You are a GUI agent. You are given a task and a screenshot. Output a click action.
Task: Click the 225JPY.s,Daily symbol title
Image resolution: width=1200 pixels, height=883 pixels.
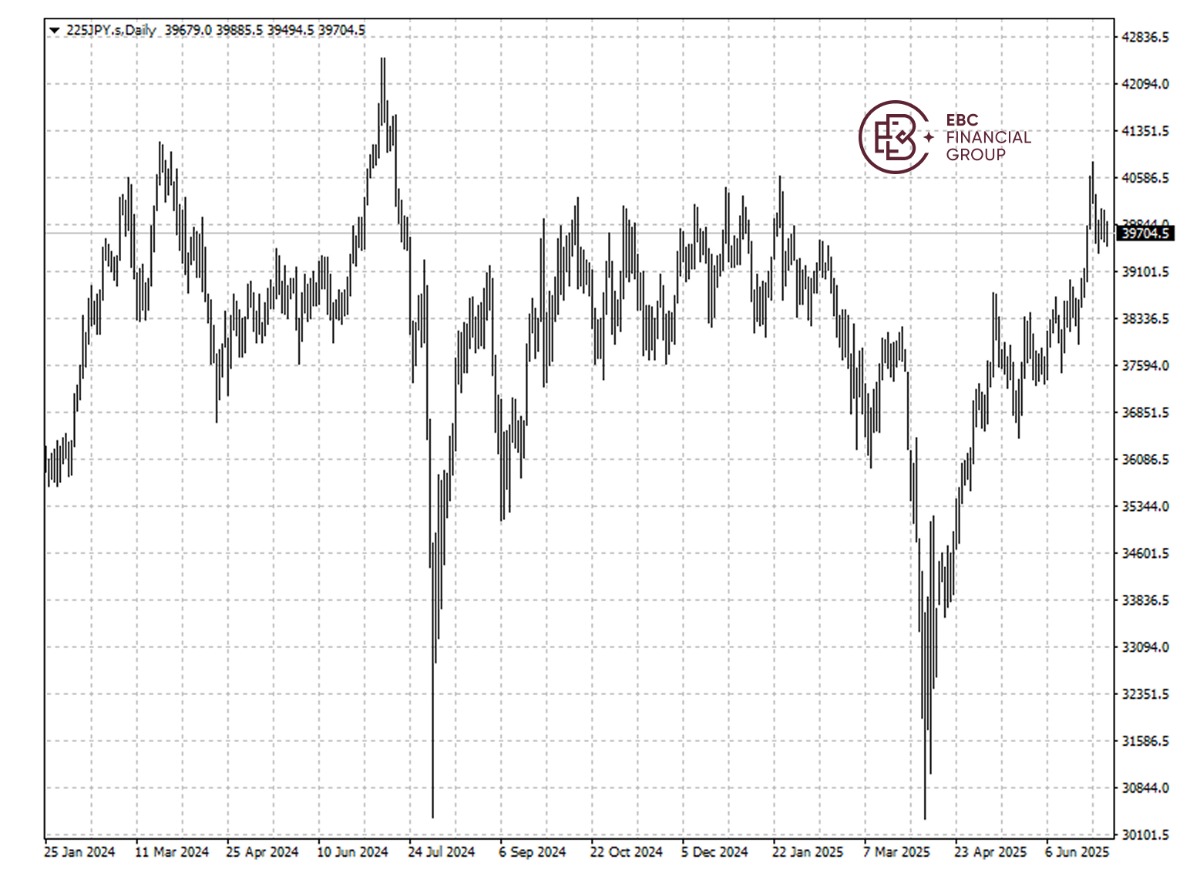[110, 30]
